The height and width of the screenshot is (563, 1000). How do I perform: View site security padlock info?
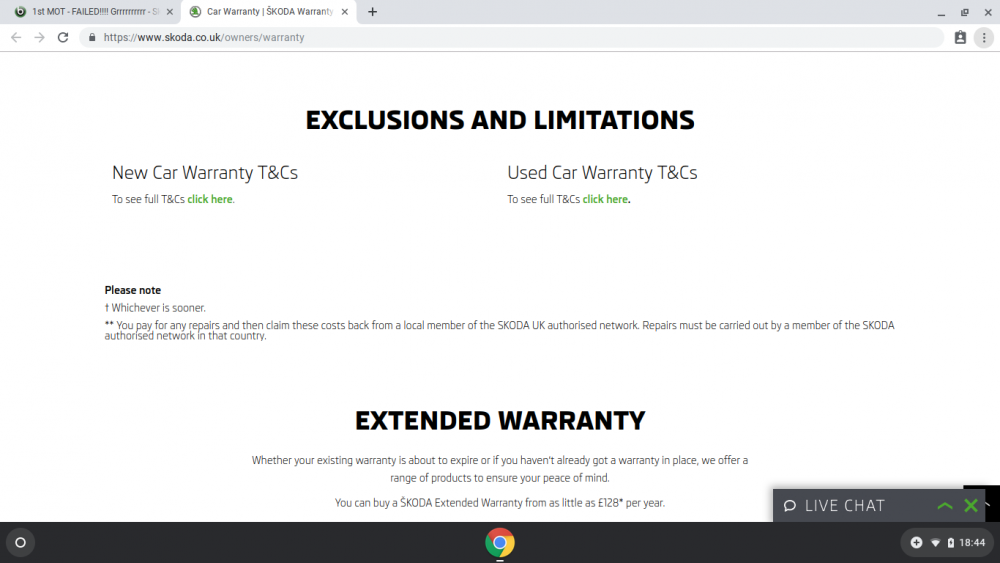point(92,38)
